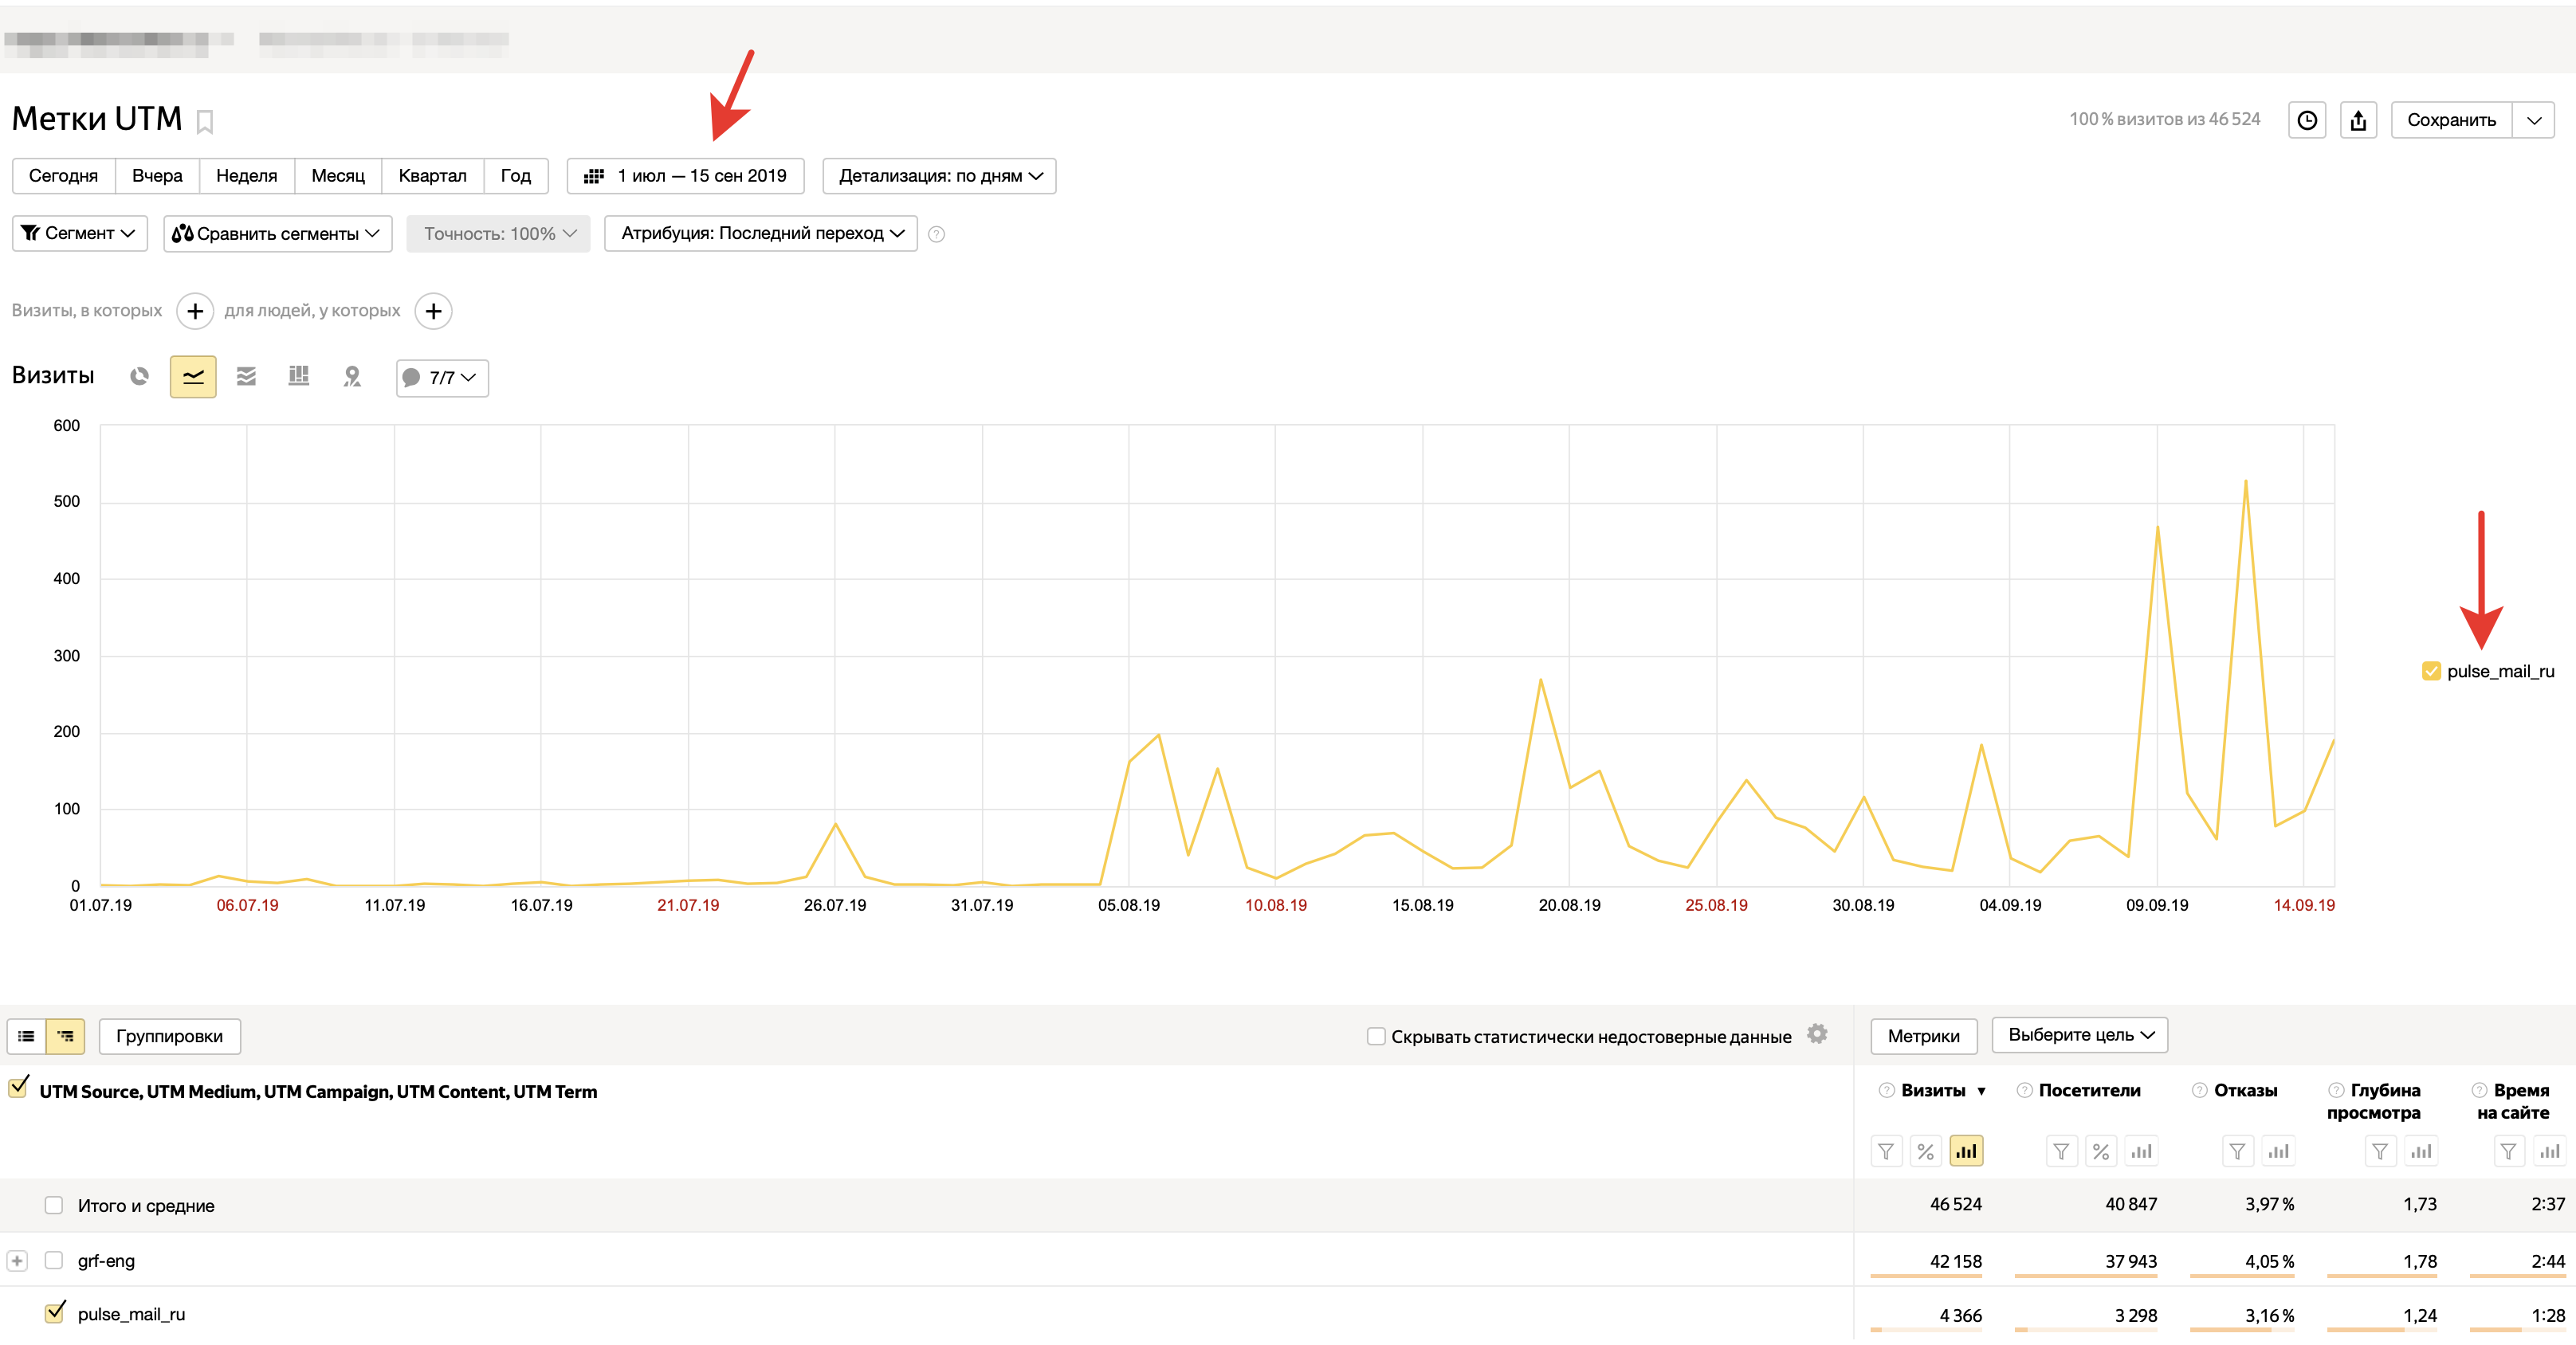Expand the Атрибуция: Последний переход dropdown

coord(761,233)
